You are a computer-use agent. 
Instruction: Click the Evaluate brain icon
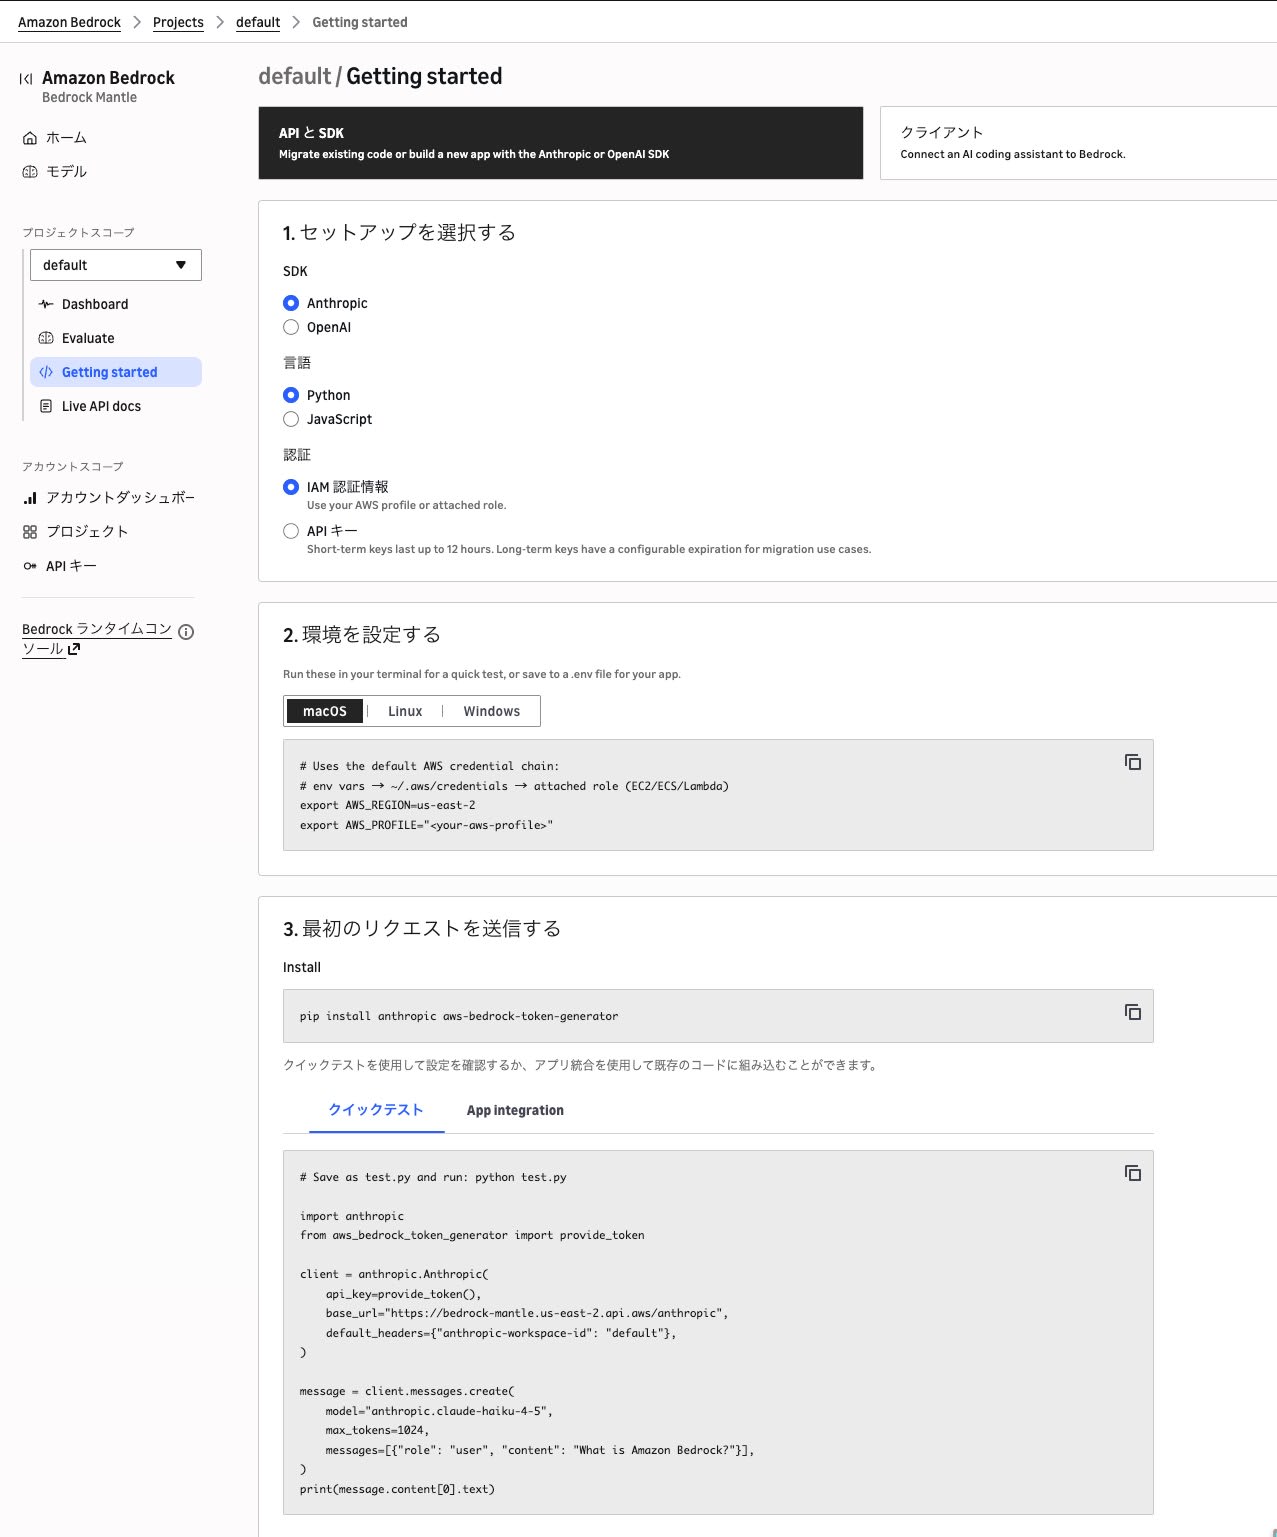tap(46, 338)
